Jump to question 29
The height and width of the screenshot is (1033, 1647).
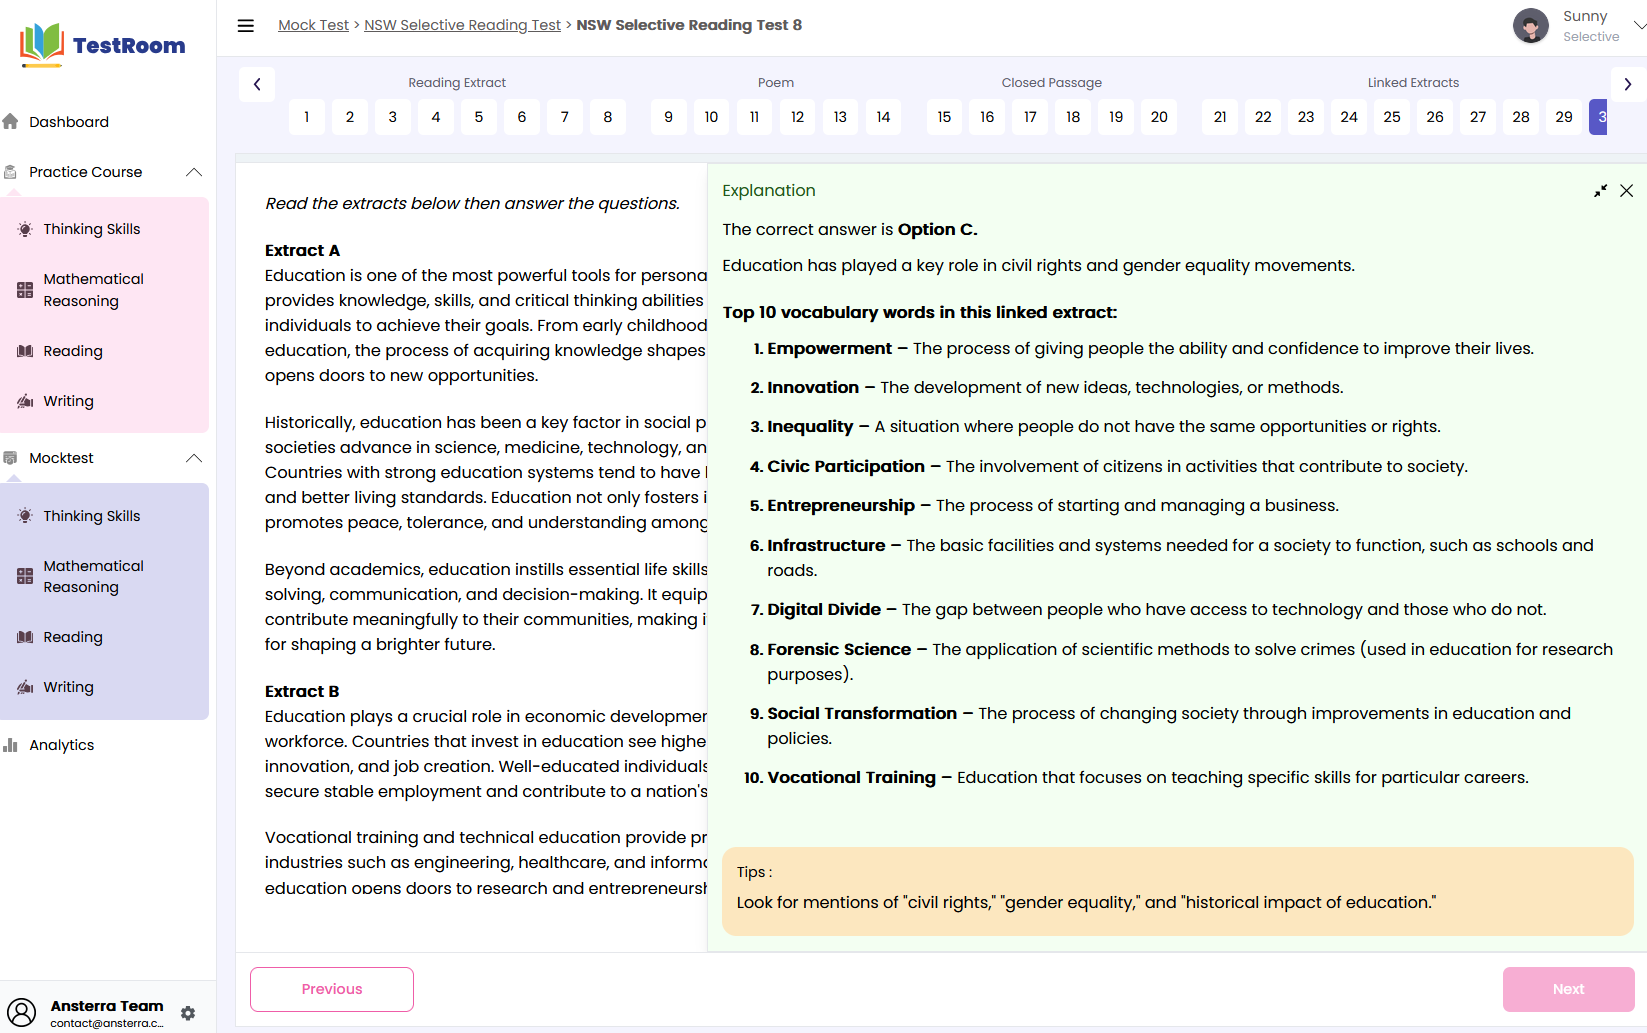1564,117
